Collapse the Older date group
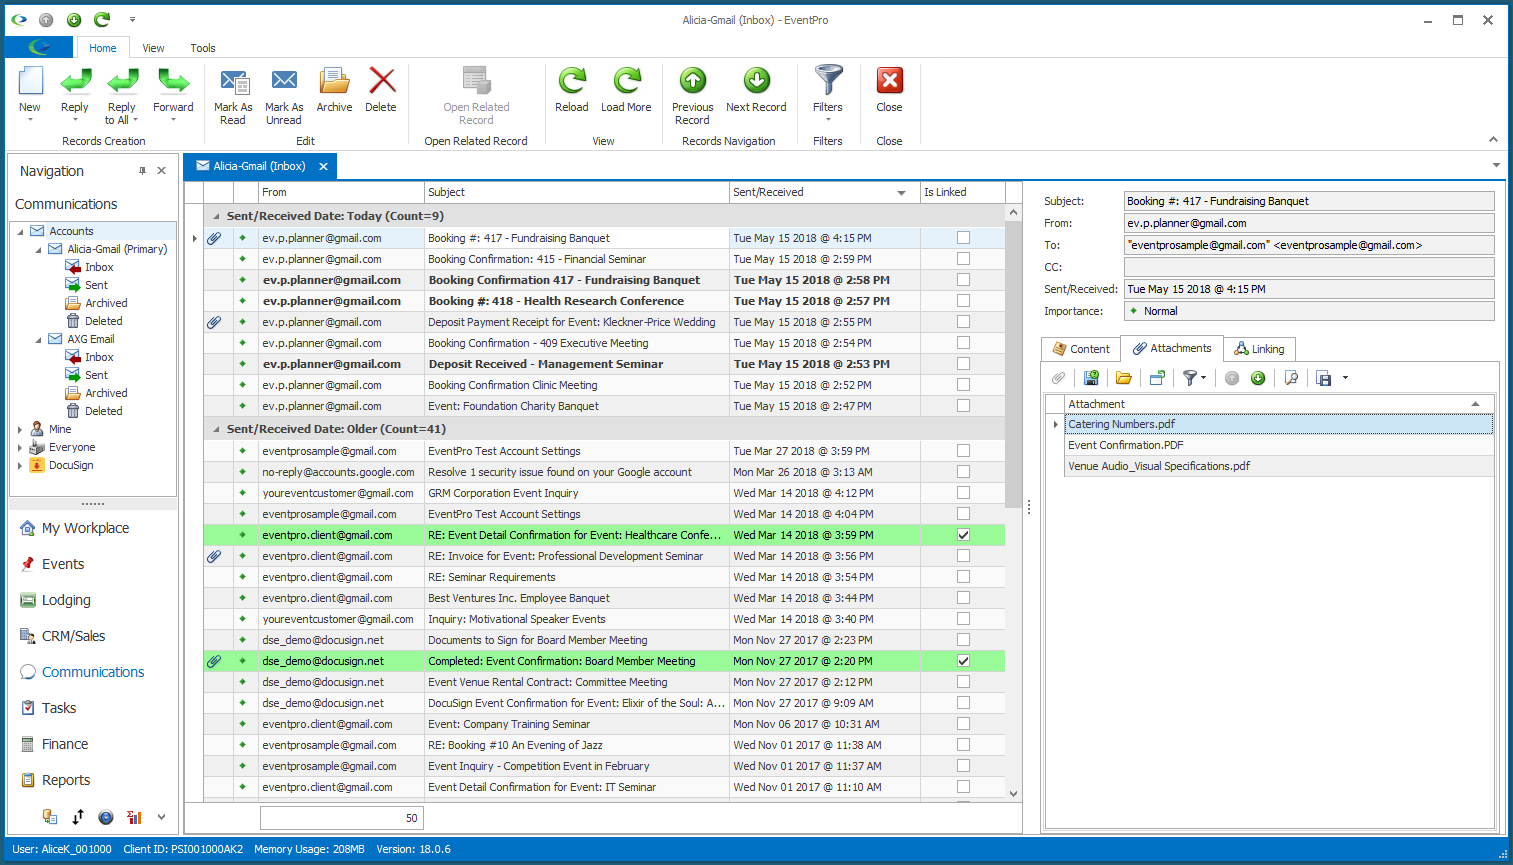Image resolution: width=1513 pixels, height=865 pixels. pyautogui.click(x=217, y=429)
